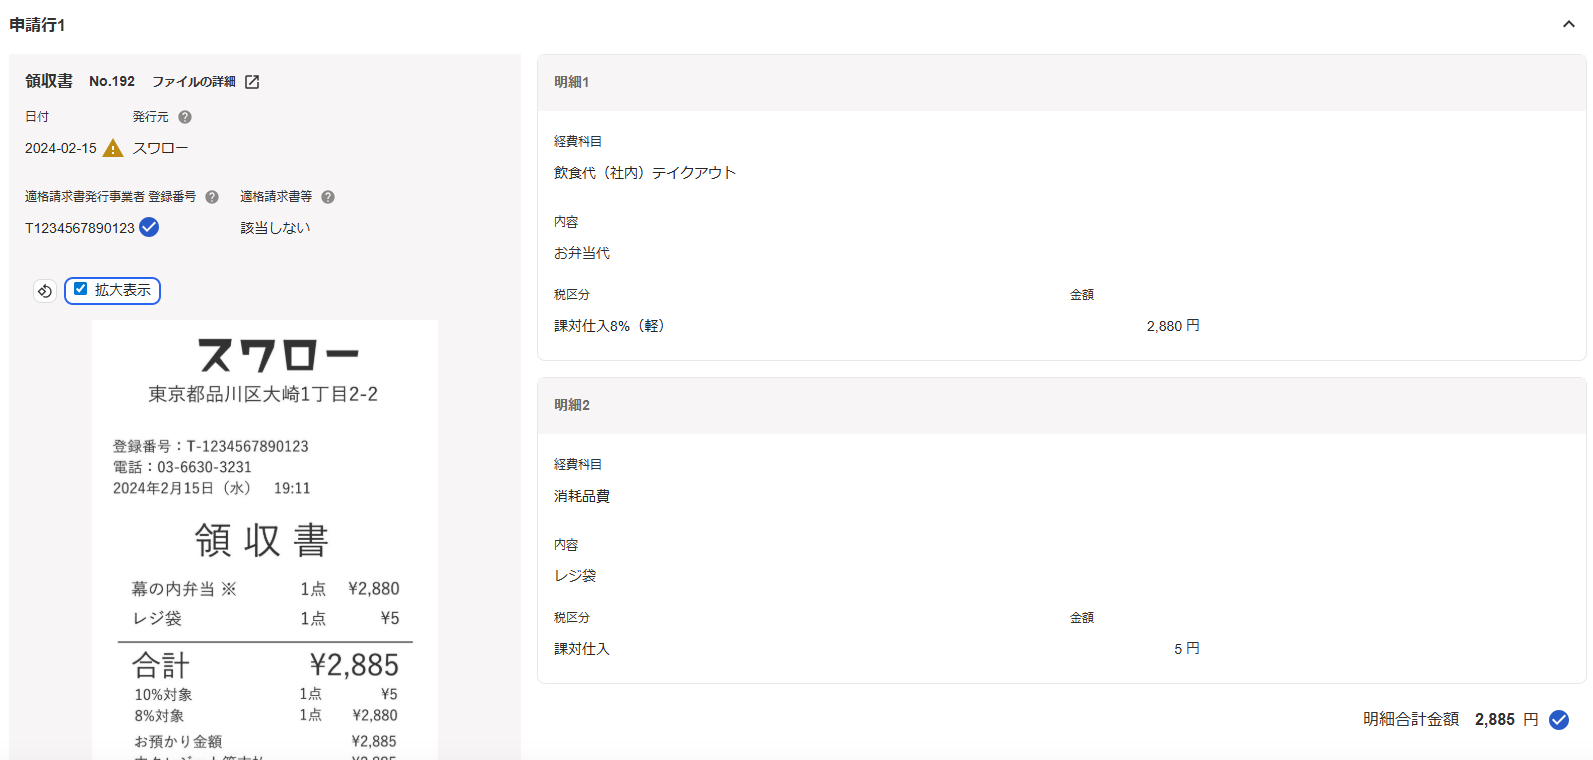Click the verified check beside 明細合計金額
Screen dimensions: 1593x760
[1558, 720]
